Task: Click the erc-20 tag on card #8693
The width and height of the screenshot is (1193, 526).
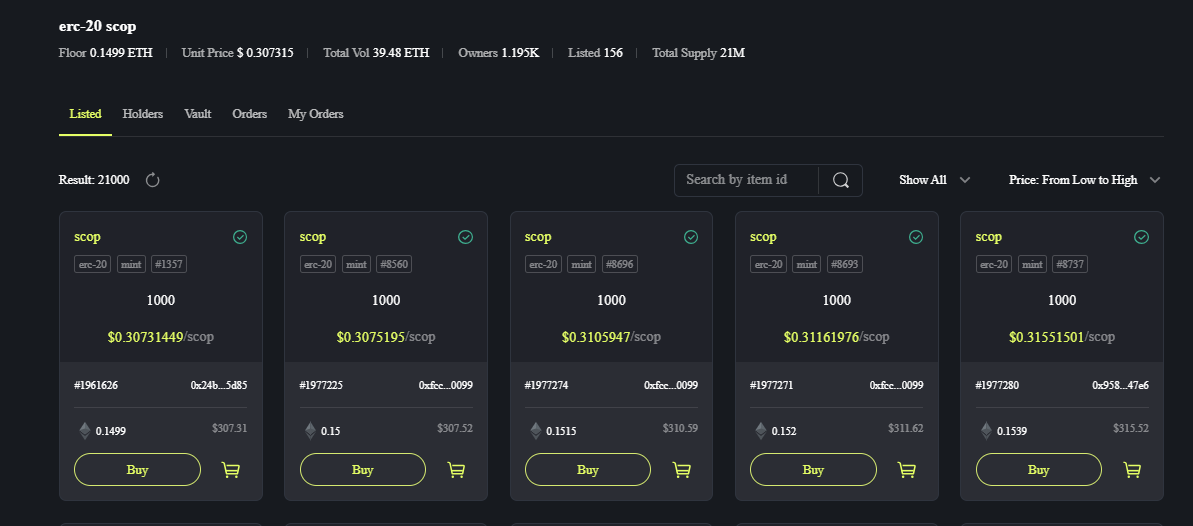Action: pyautogui.click(x=768, y=264)
